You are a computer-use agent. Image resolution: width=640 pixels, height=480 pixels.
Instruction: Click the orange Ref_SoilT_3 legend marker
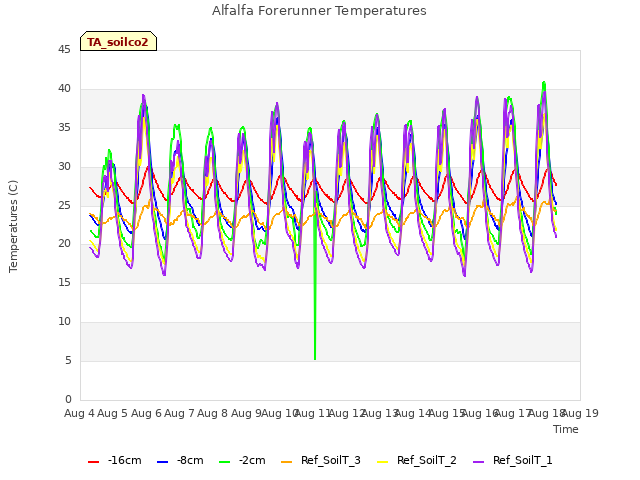coord(287,462)
